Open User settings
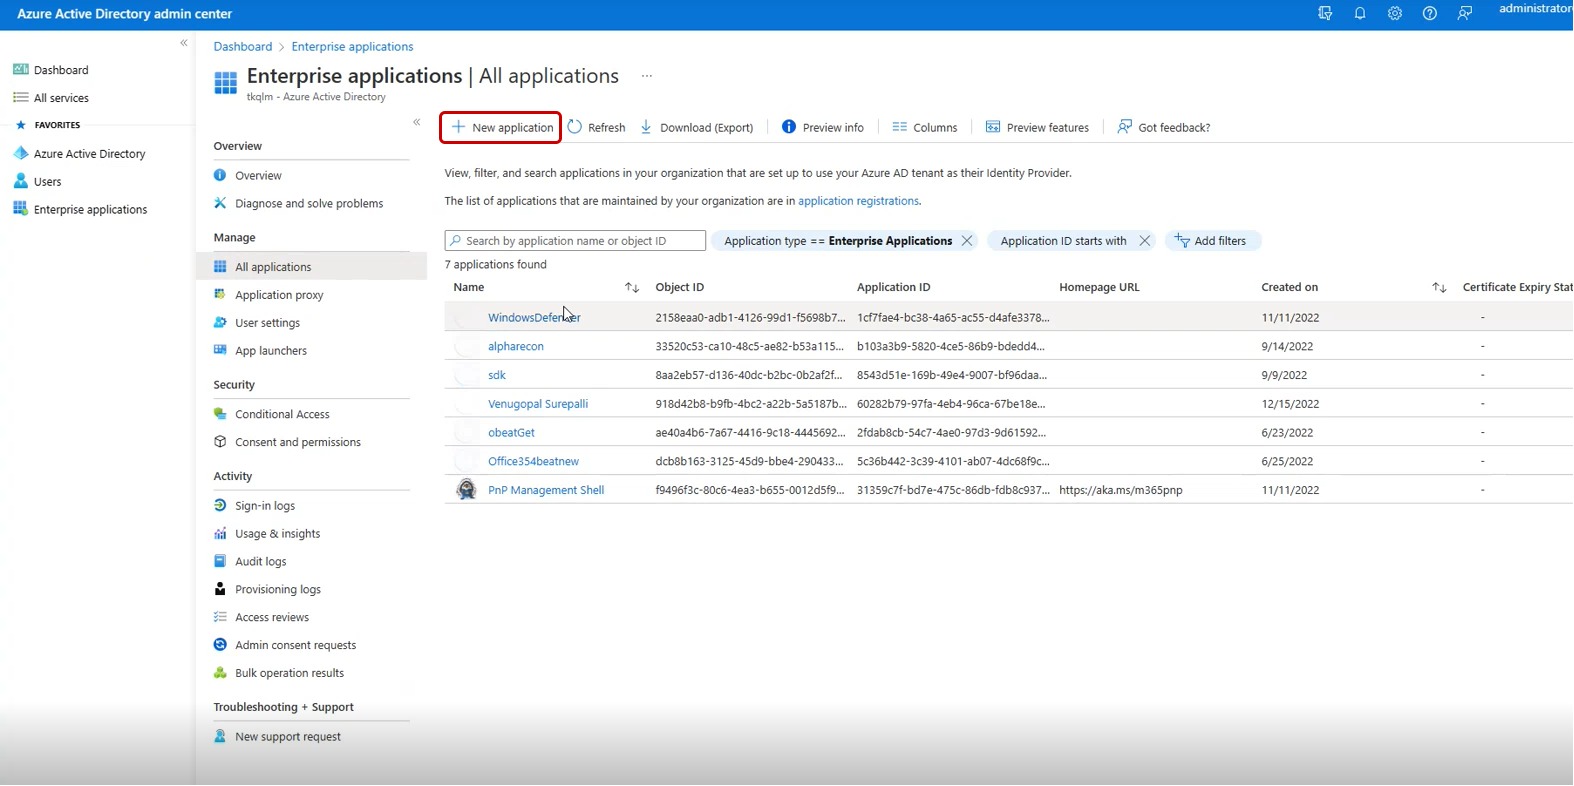The height and width of the screenshot is (786, 1574). [x=267, y=324]
